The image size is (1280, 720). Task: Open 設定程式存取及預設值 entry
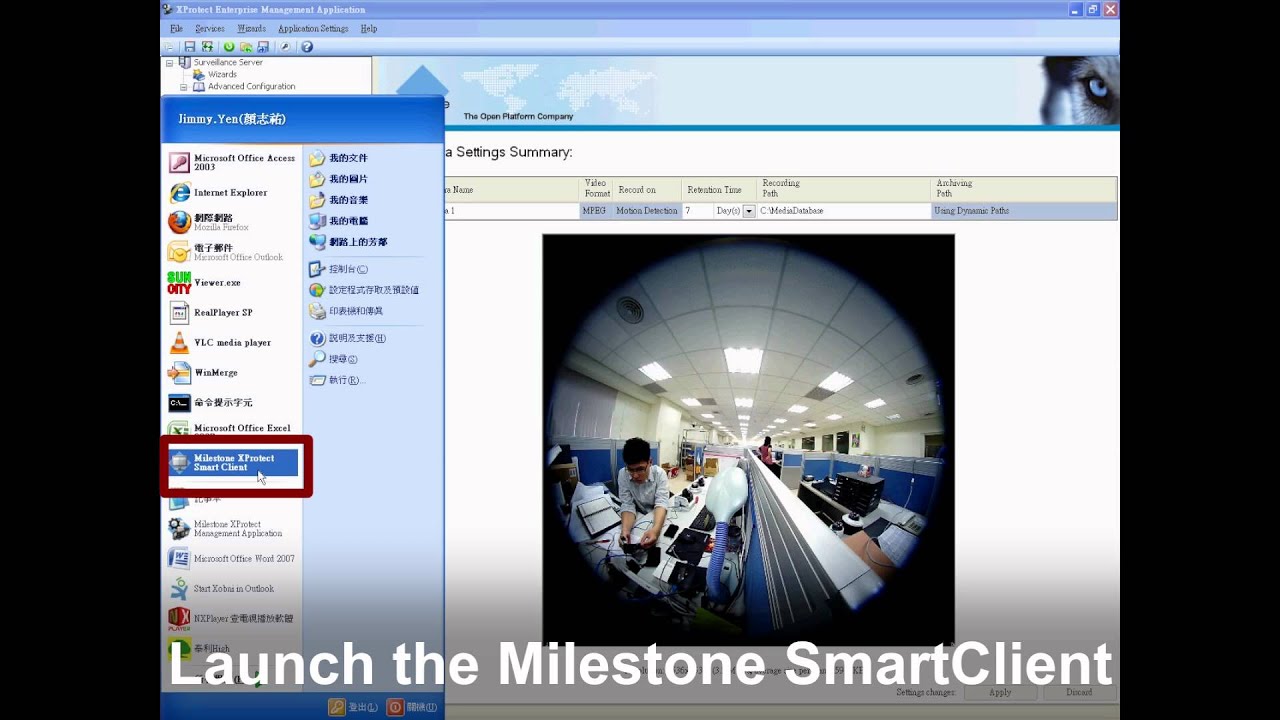(x=364, y=290)
